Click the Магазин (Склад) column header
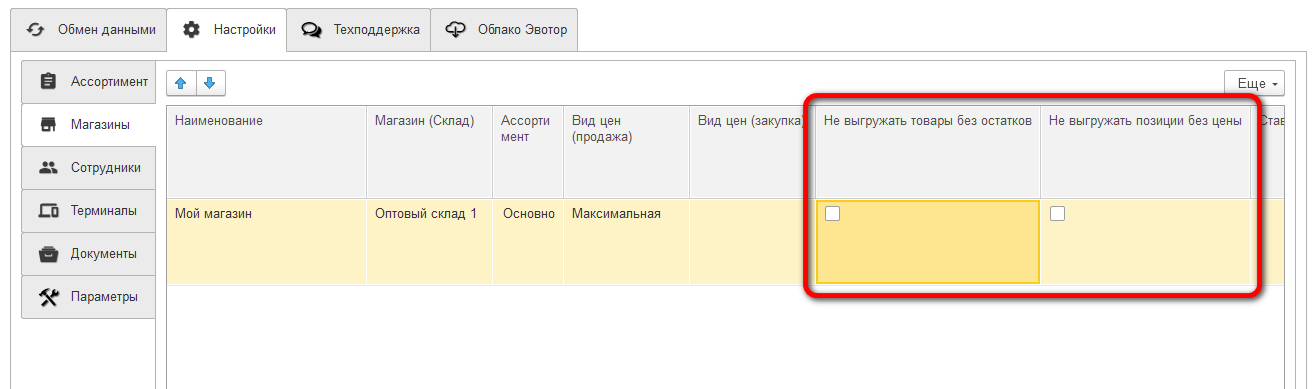The height and width of the screenshot is (389, 1312). click(429, 151)
